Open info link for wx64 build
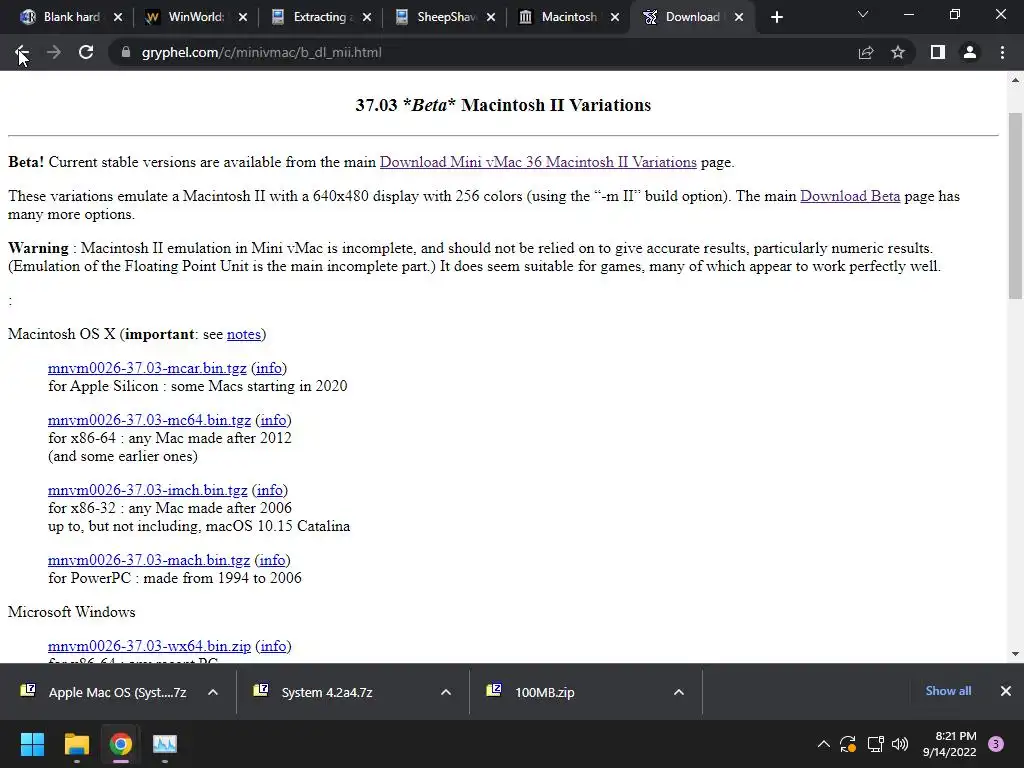This screenshot has width=1024, height=768. pyautogui.click(x=273, y=646)
